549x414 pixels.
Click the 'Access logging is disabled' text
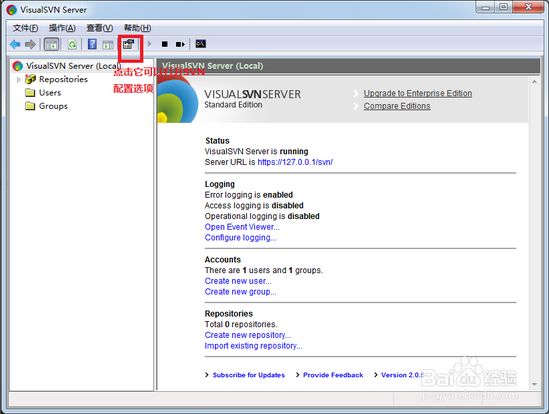pyautogui.click(x=254, y=206)
